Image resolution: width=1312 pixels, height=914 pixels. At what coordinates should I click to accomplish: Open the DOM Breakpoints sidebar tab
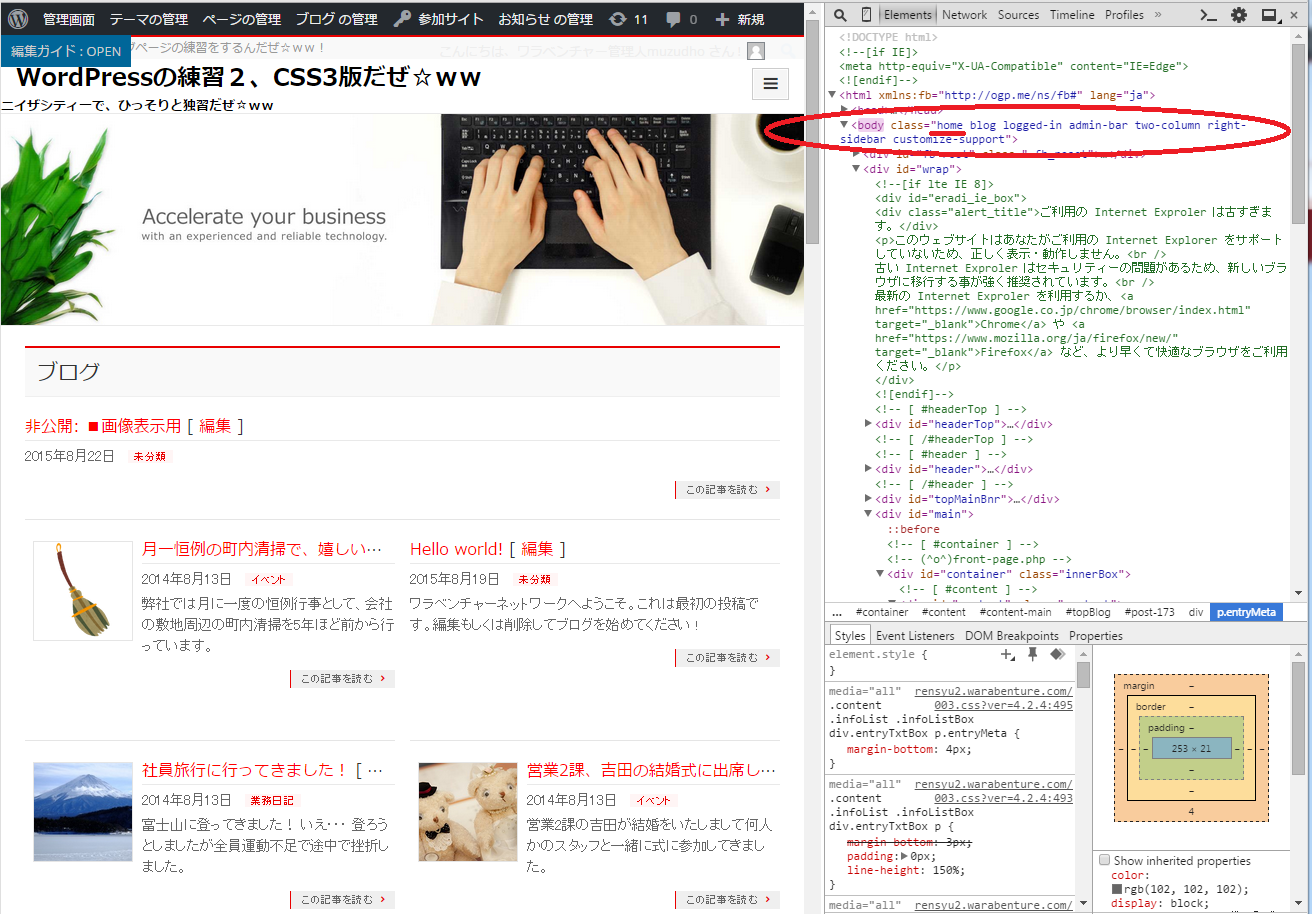click(1011, 636)
